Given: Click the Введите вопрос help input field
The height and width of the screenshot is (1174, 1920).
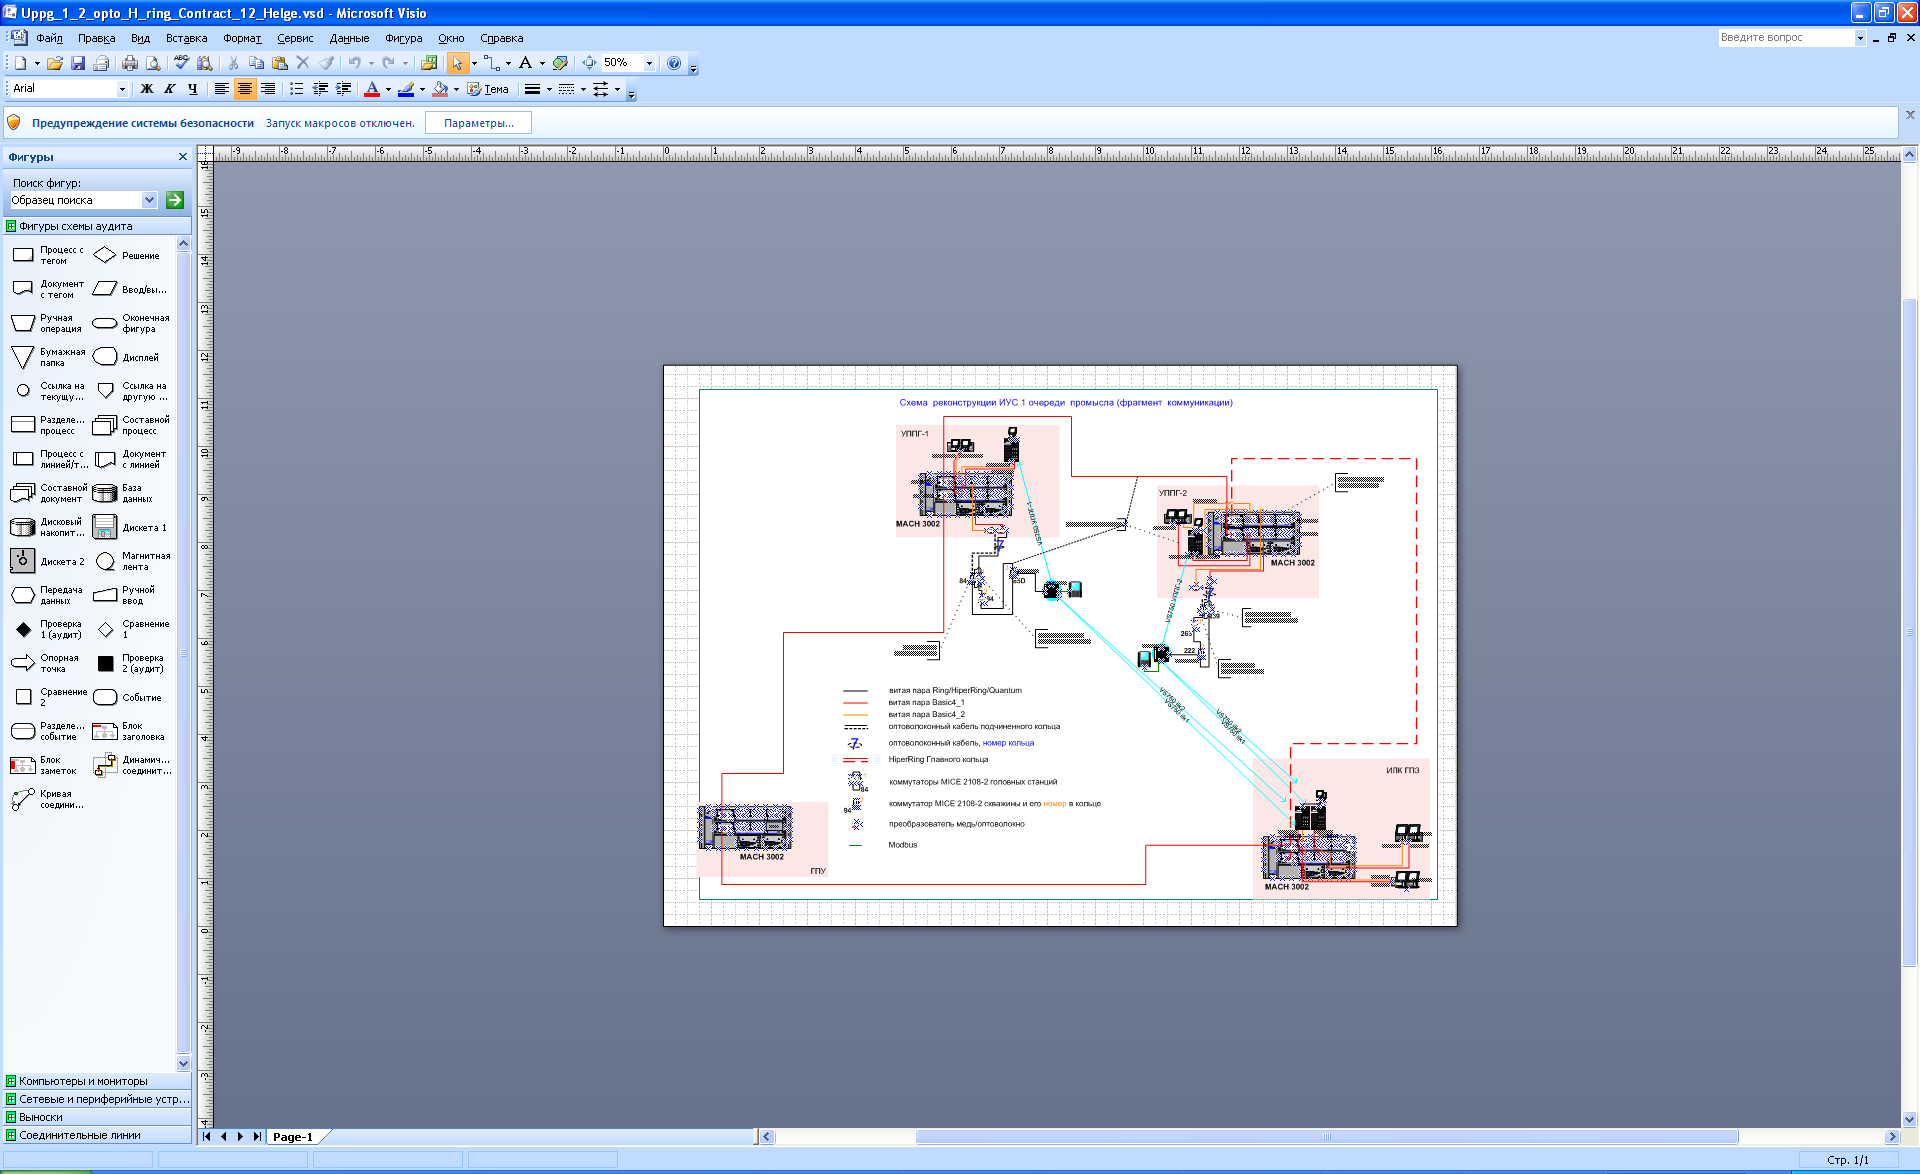Looking at the screenshot, I should 1786,38.
